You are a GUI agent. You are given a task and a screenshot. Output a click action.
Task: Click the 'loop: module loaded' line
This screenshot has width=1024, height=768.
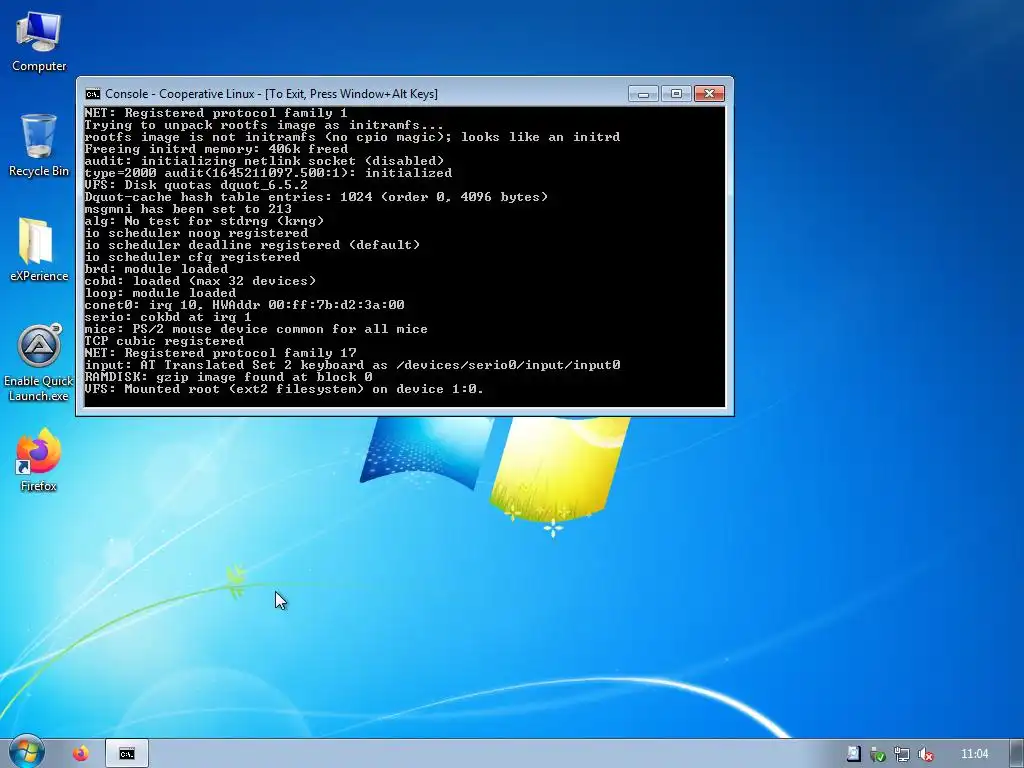click(x=160, y=293)
